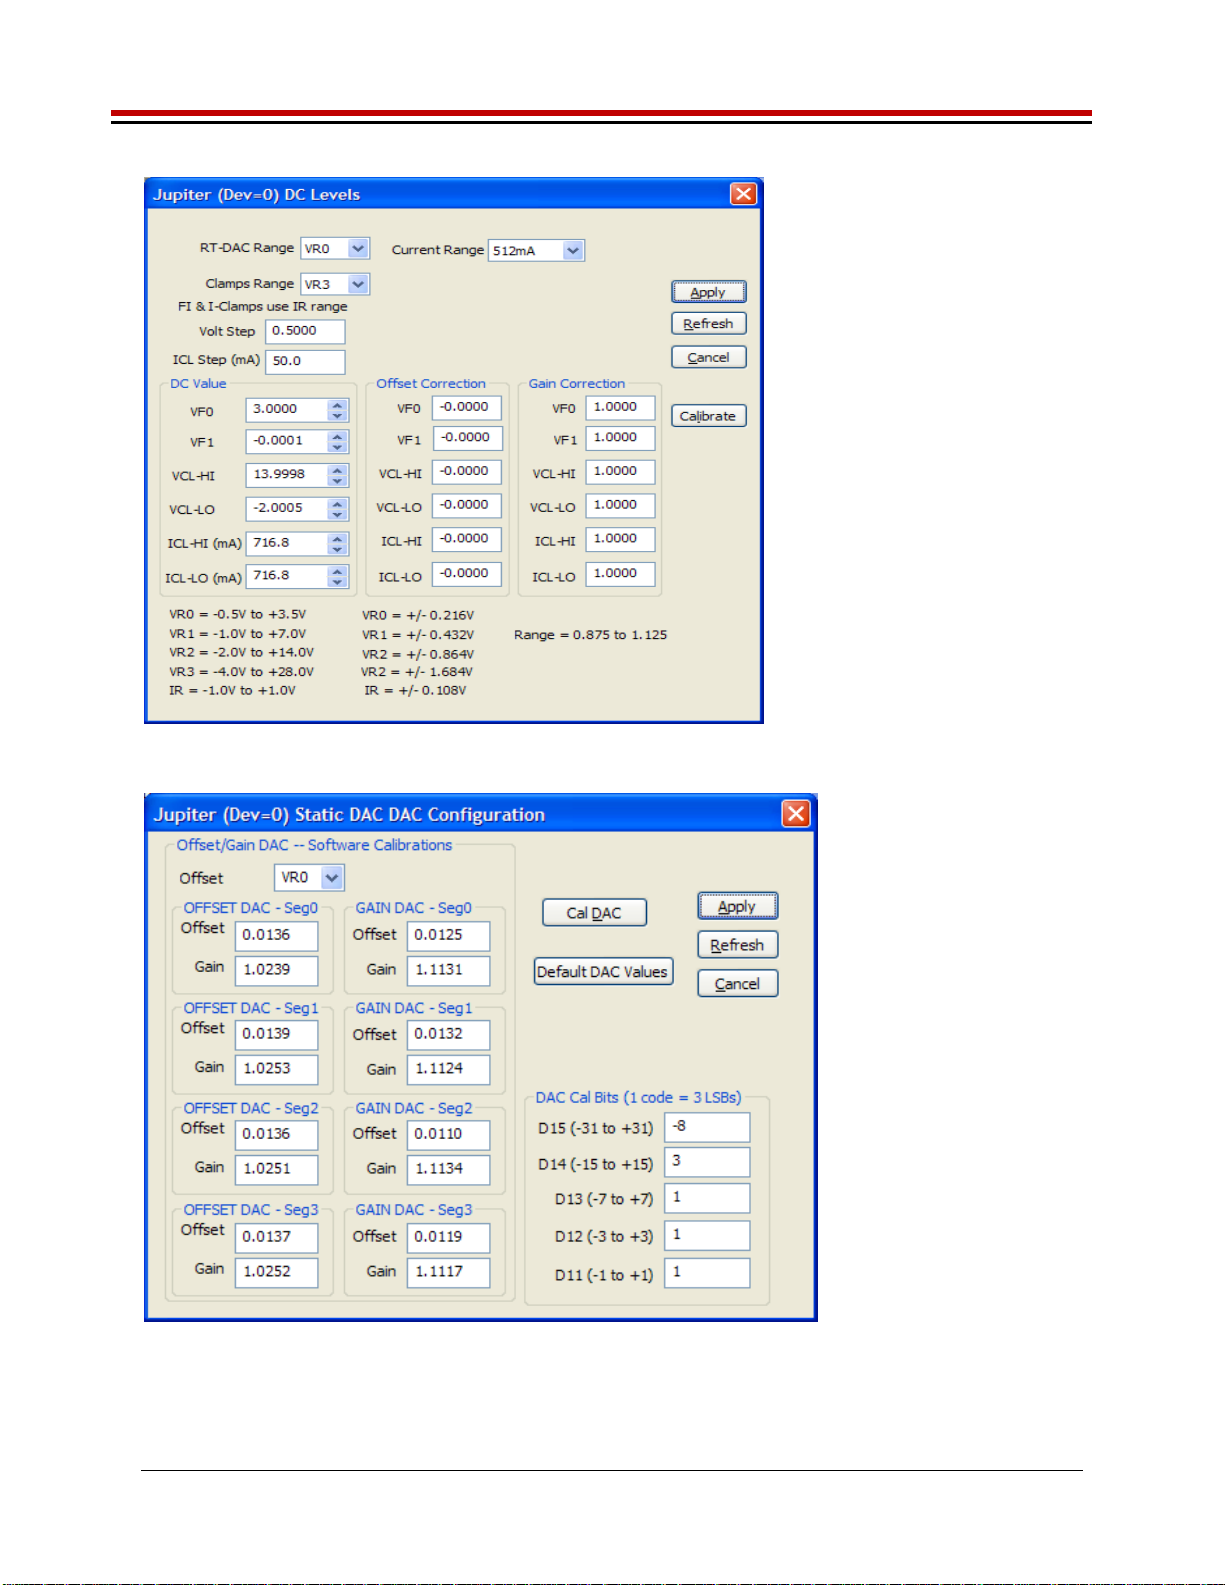
Task: Click OFFSET DAC Seg2 Offset field
Action: coord(276,1135)
